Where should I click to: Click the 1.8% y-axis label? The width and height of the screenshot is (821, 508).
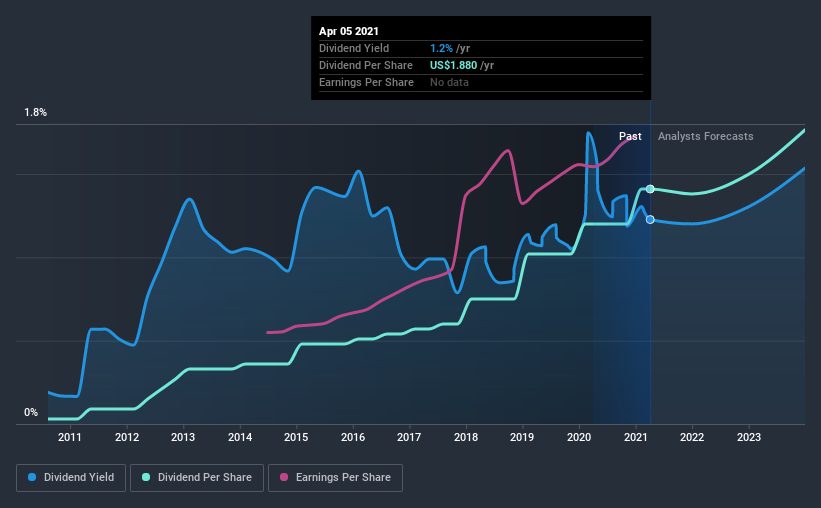pyautogui.click(x=36, y=113)
